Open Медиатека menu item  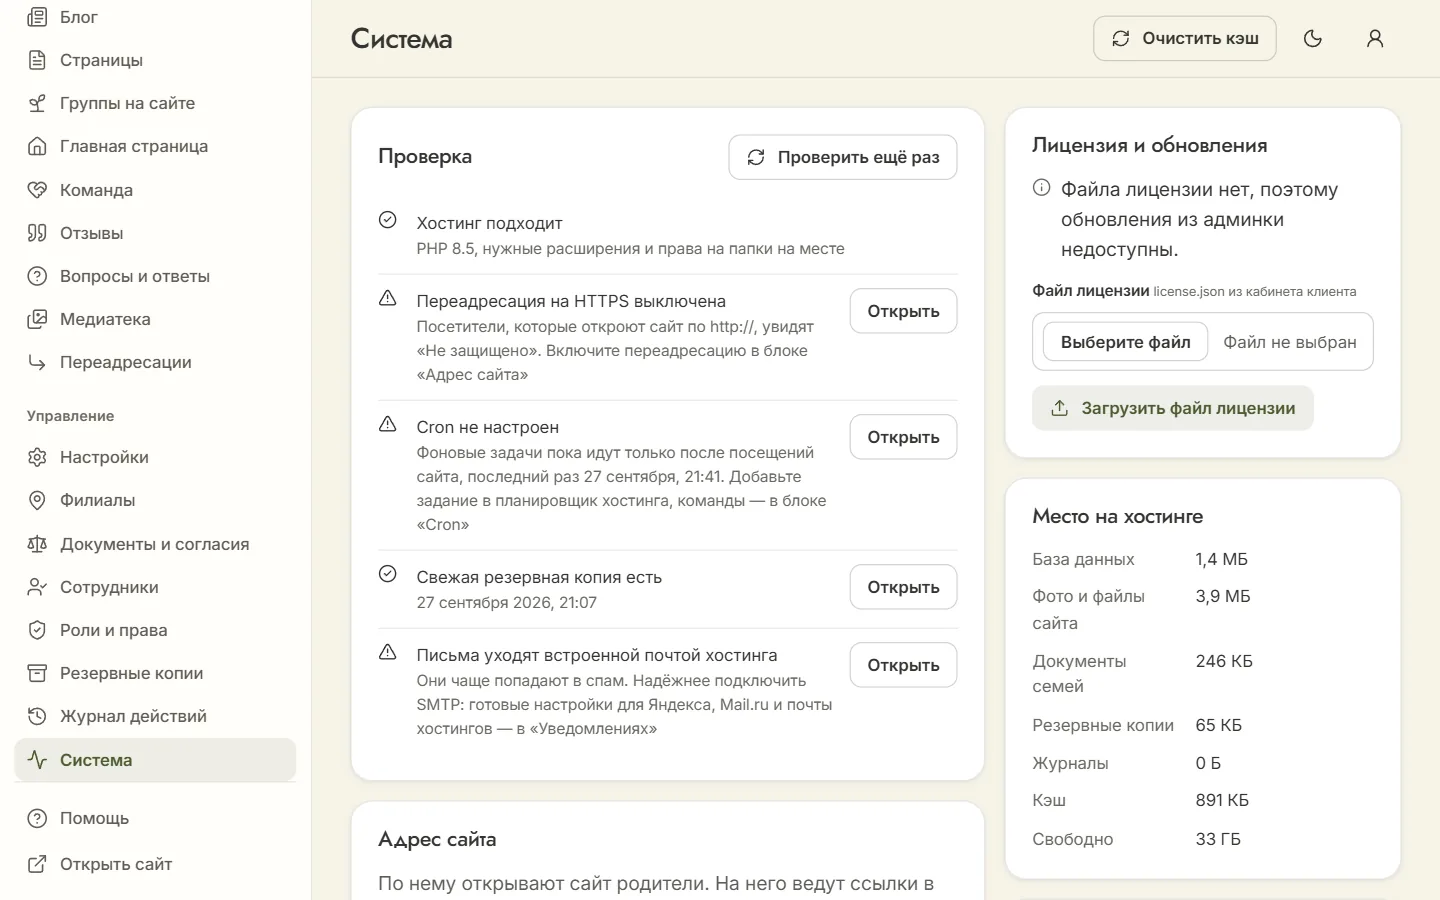tap(155, 319)
